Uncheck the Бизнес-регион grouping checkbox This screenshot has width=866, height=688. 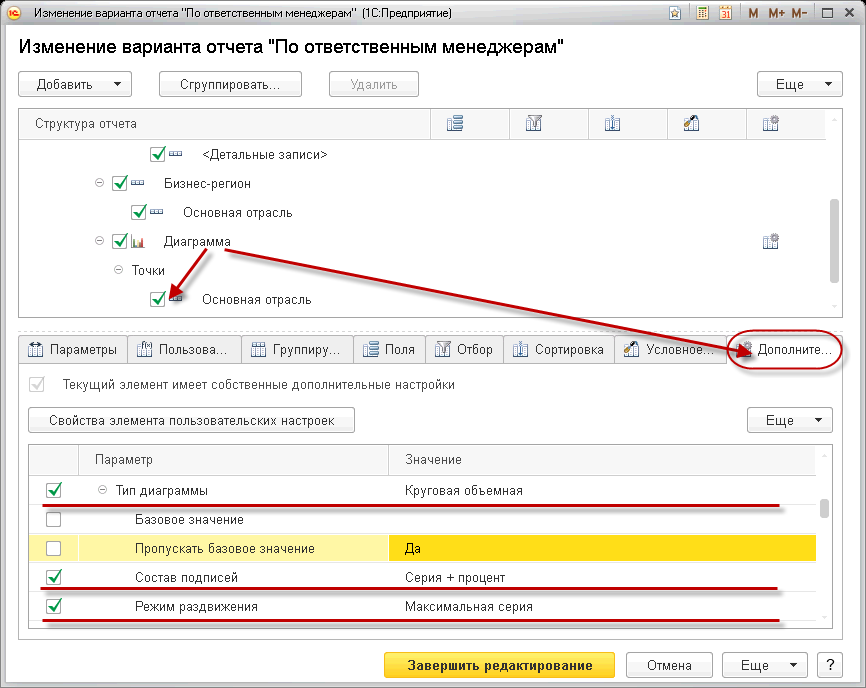click(x=121, y=184)
